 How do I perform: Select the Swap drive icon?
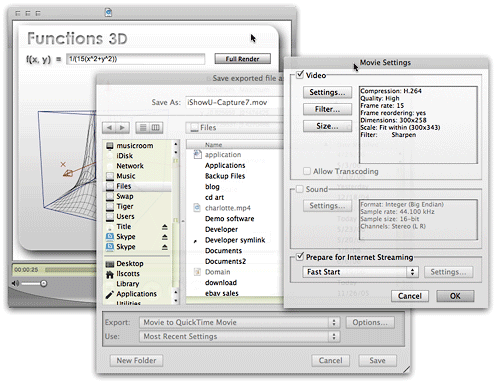pyautogui.click(x=110, y=196)
